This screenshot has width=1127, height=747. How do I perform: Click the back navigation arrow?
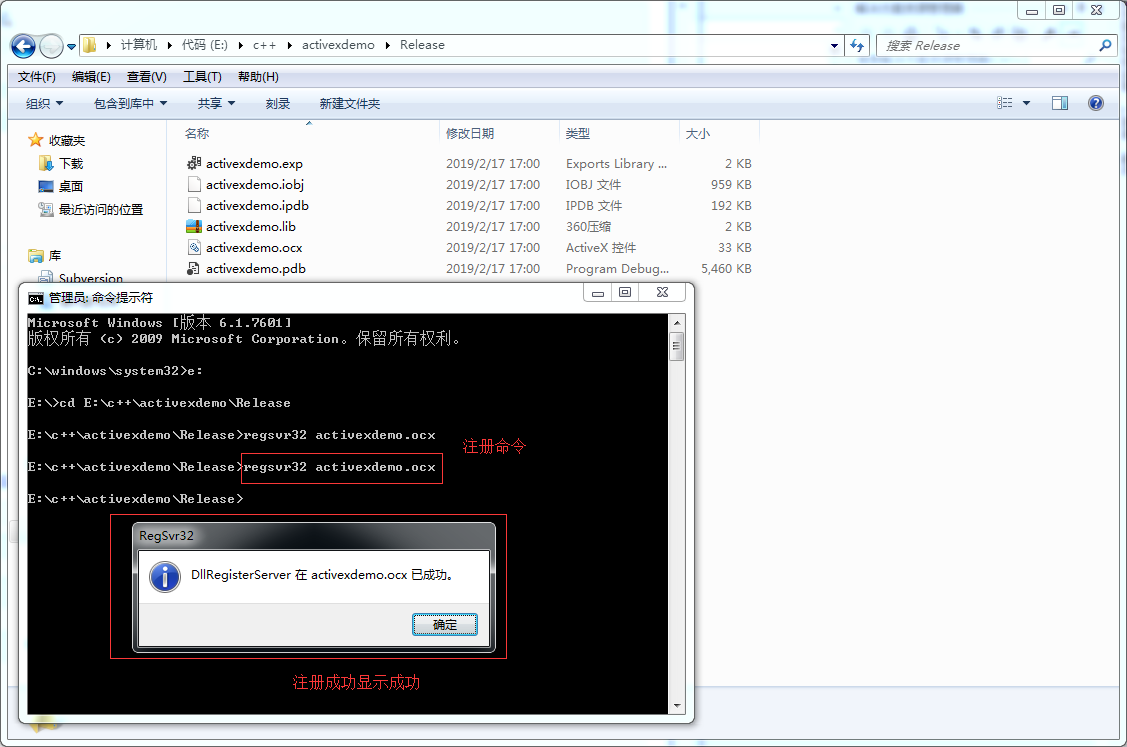[x=22, y=45]
